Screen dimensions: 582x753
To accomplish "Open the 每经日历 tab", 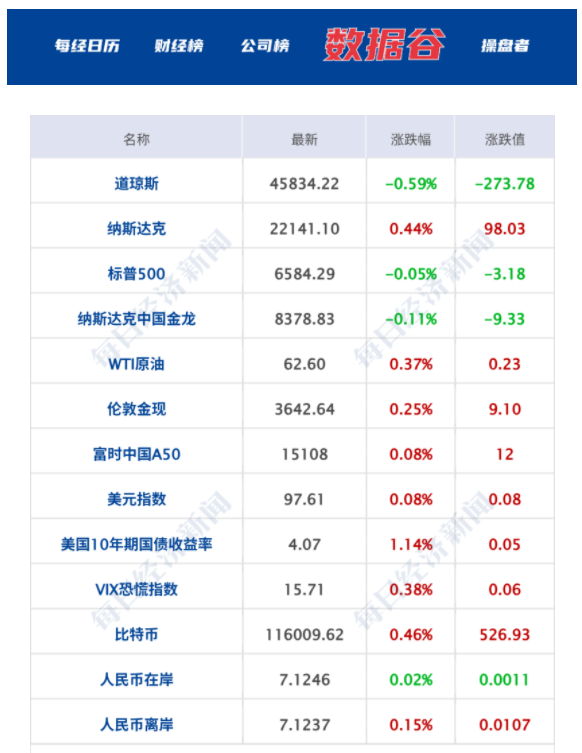I will (x=87, y=46).
